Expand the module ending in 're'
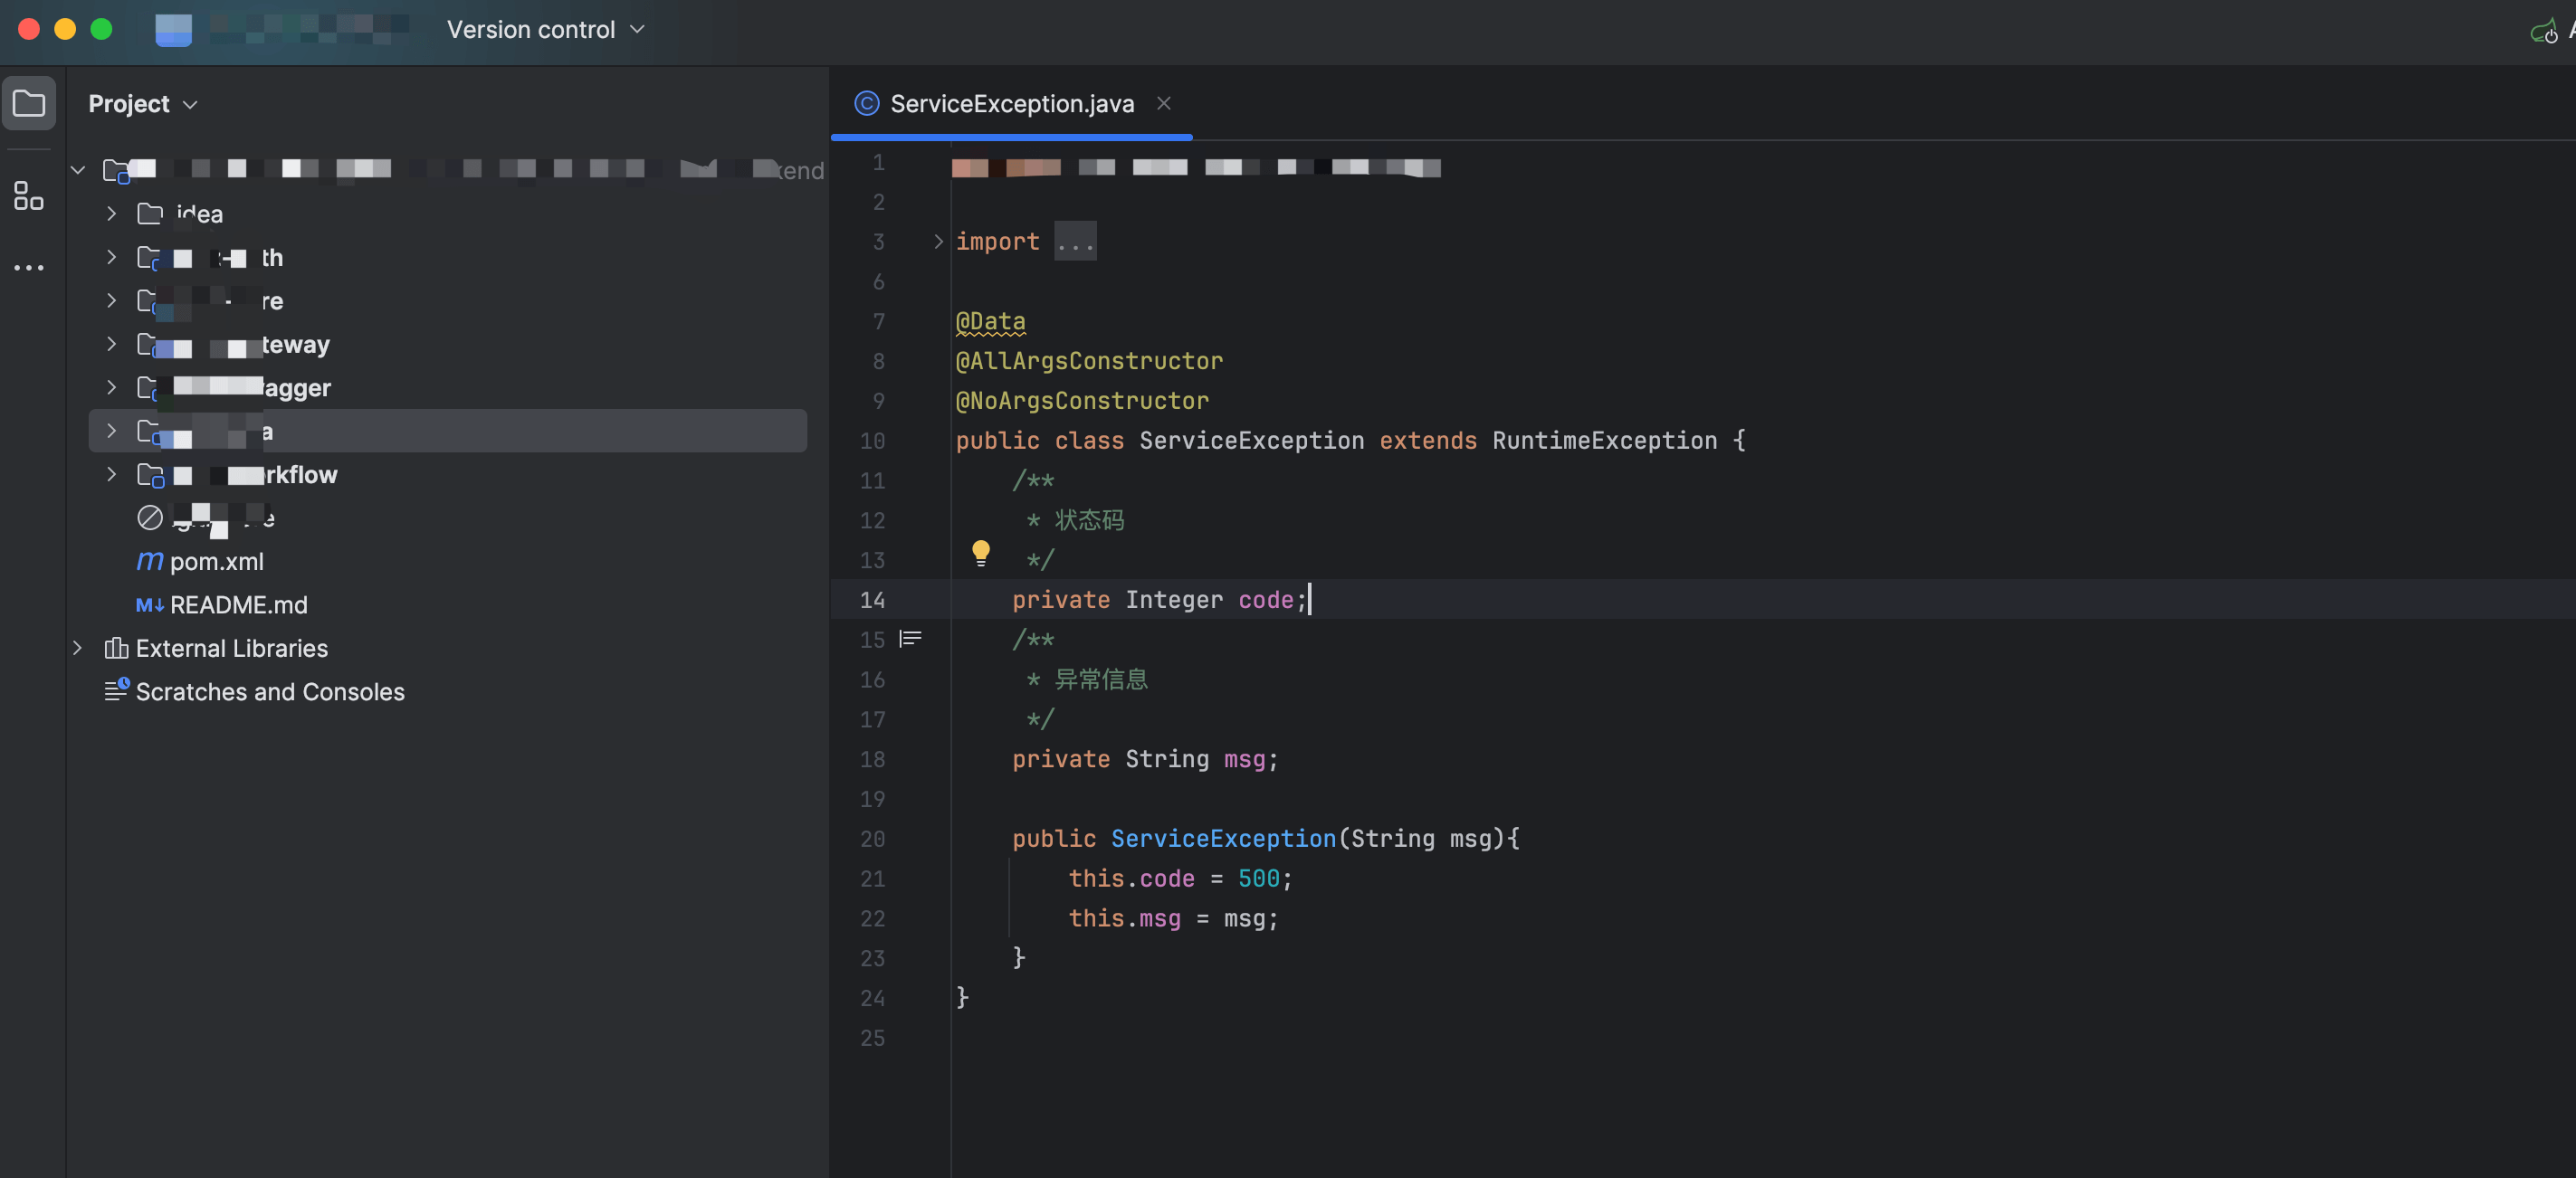Image resolution: width=2576 pixels, height=1178 pixels. pos(111,300)
